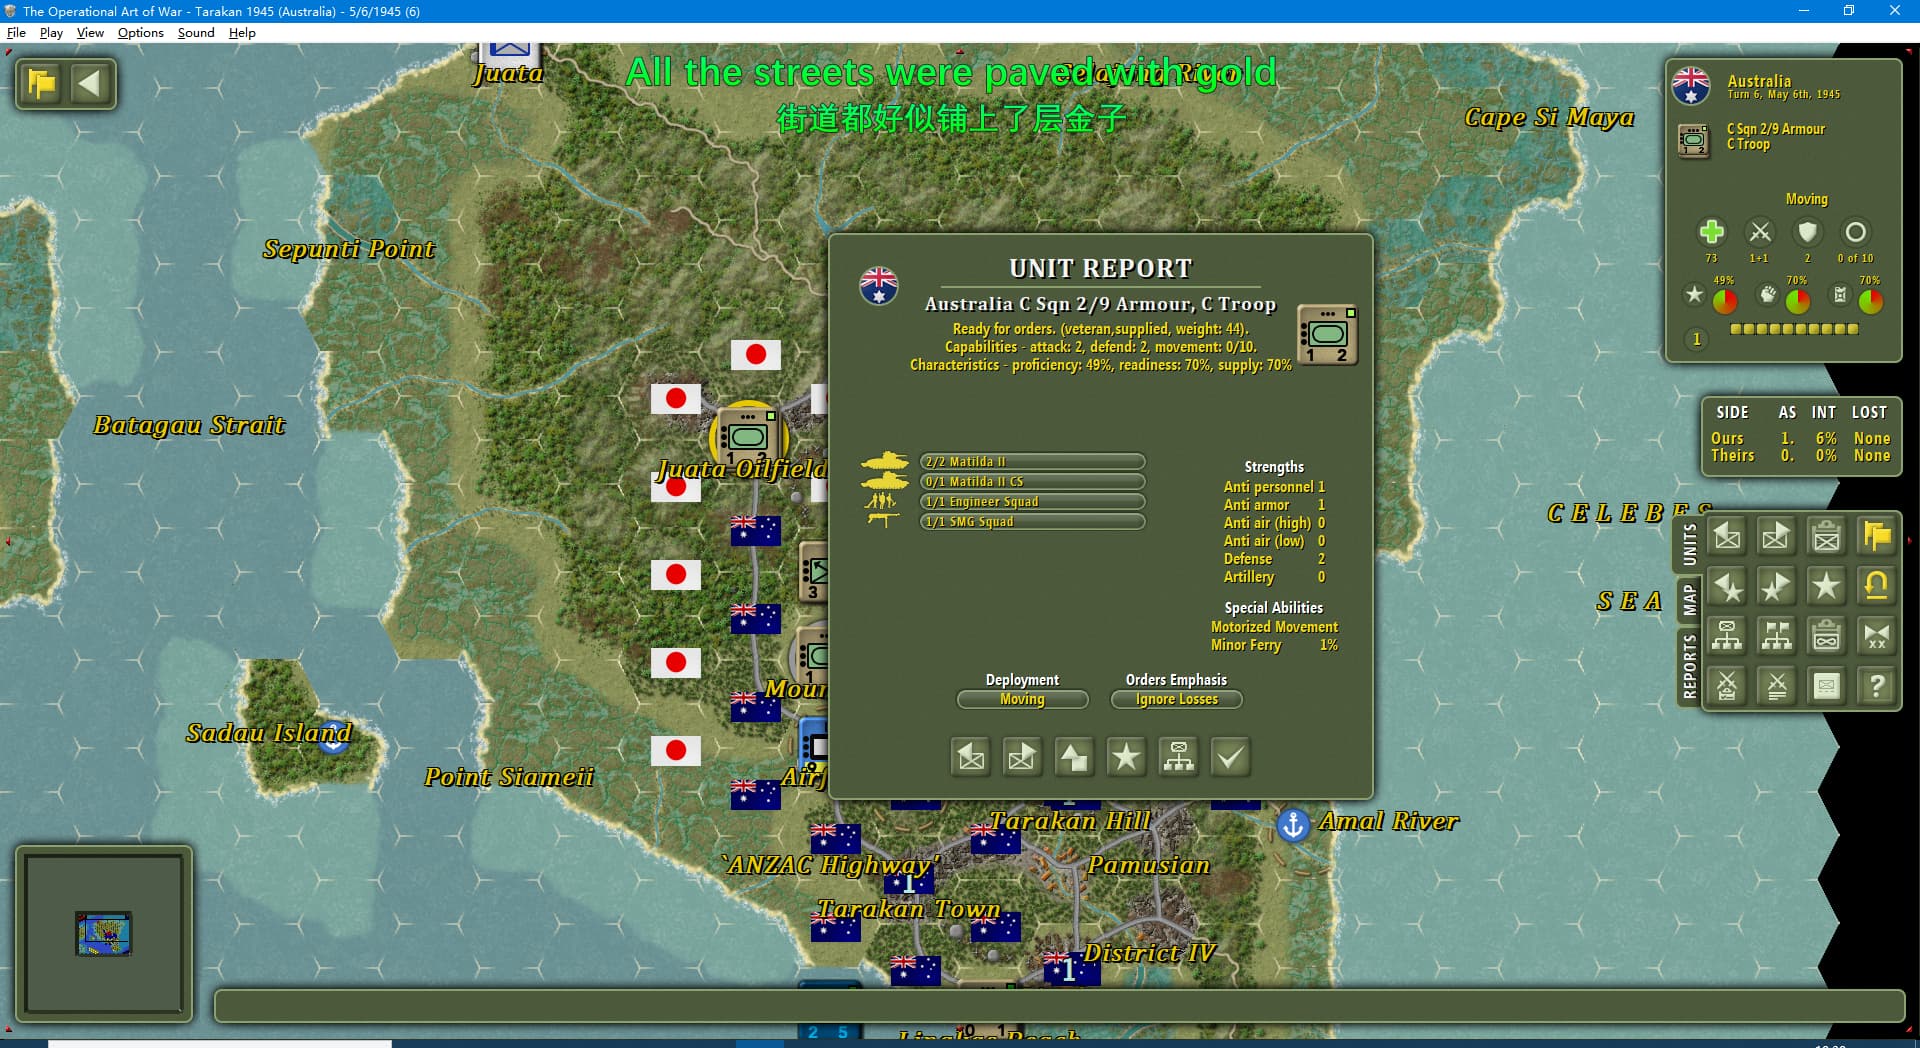Click the left arrow button top-left

point(90,83)
